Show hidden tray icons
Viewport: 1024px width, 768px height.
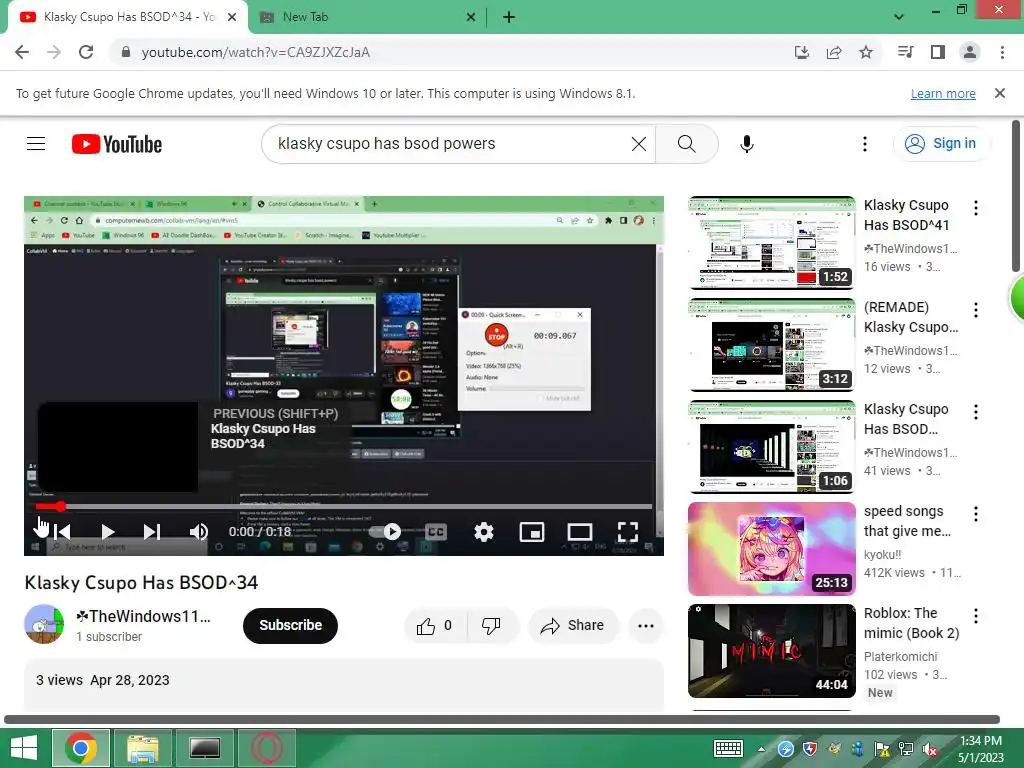pos(761,749)
